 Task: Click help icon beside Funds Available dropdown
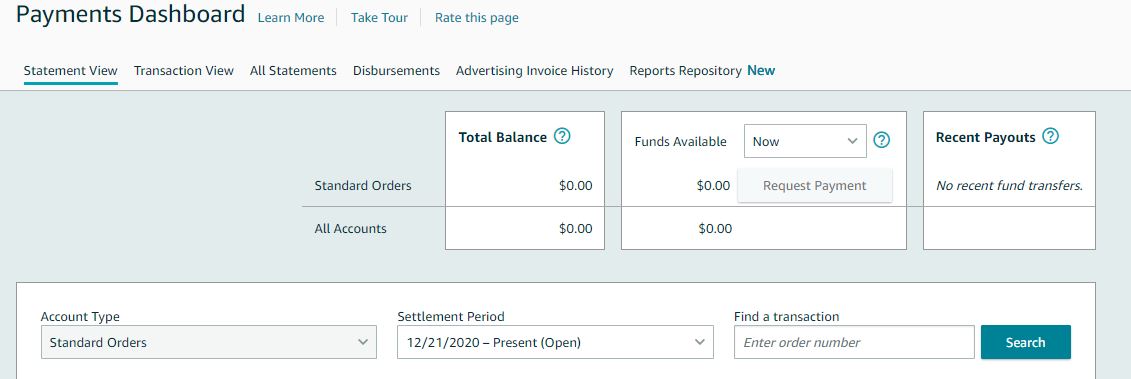click(x=881, y=140)
